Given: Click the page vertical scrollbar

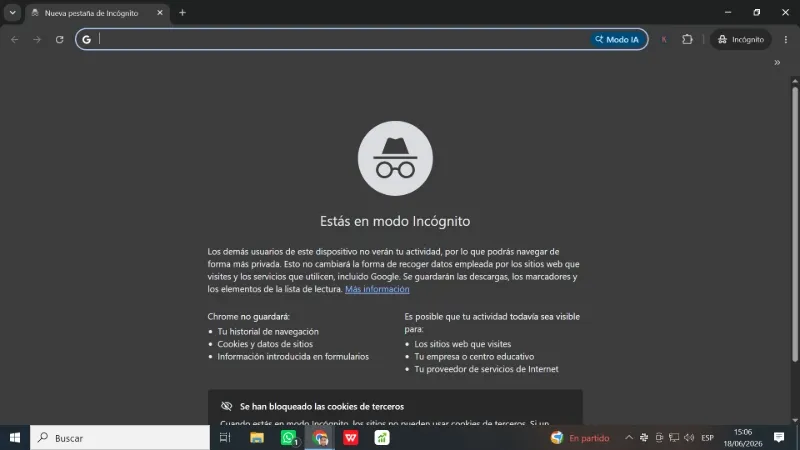Looking at the screenshot, I should pos(795,224).
